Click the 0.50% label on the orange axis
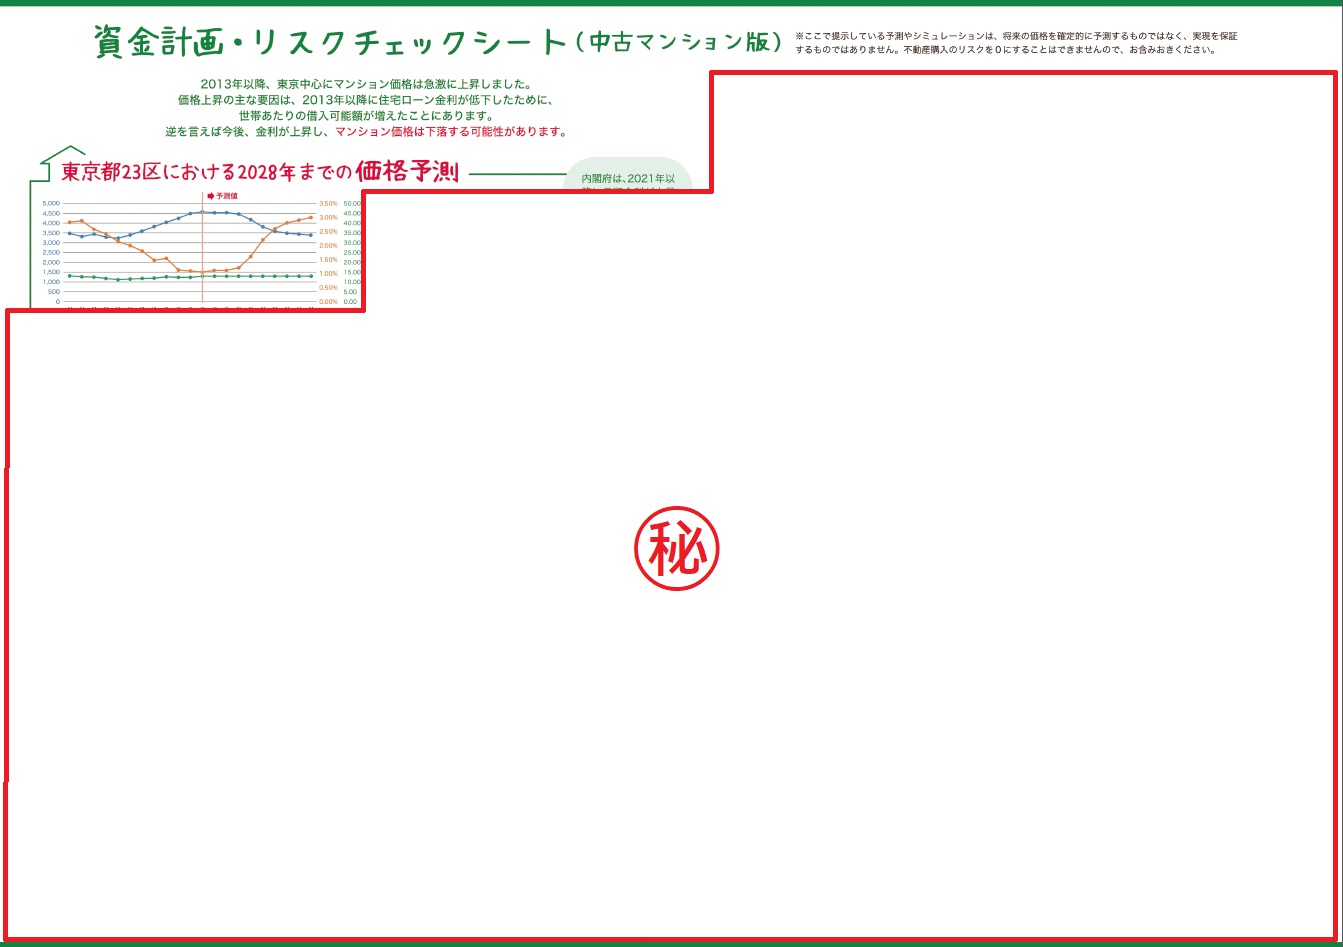 328,287
